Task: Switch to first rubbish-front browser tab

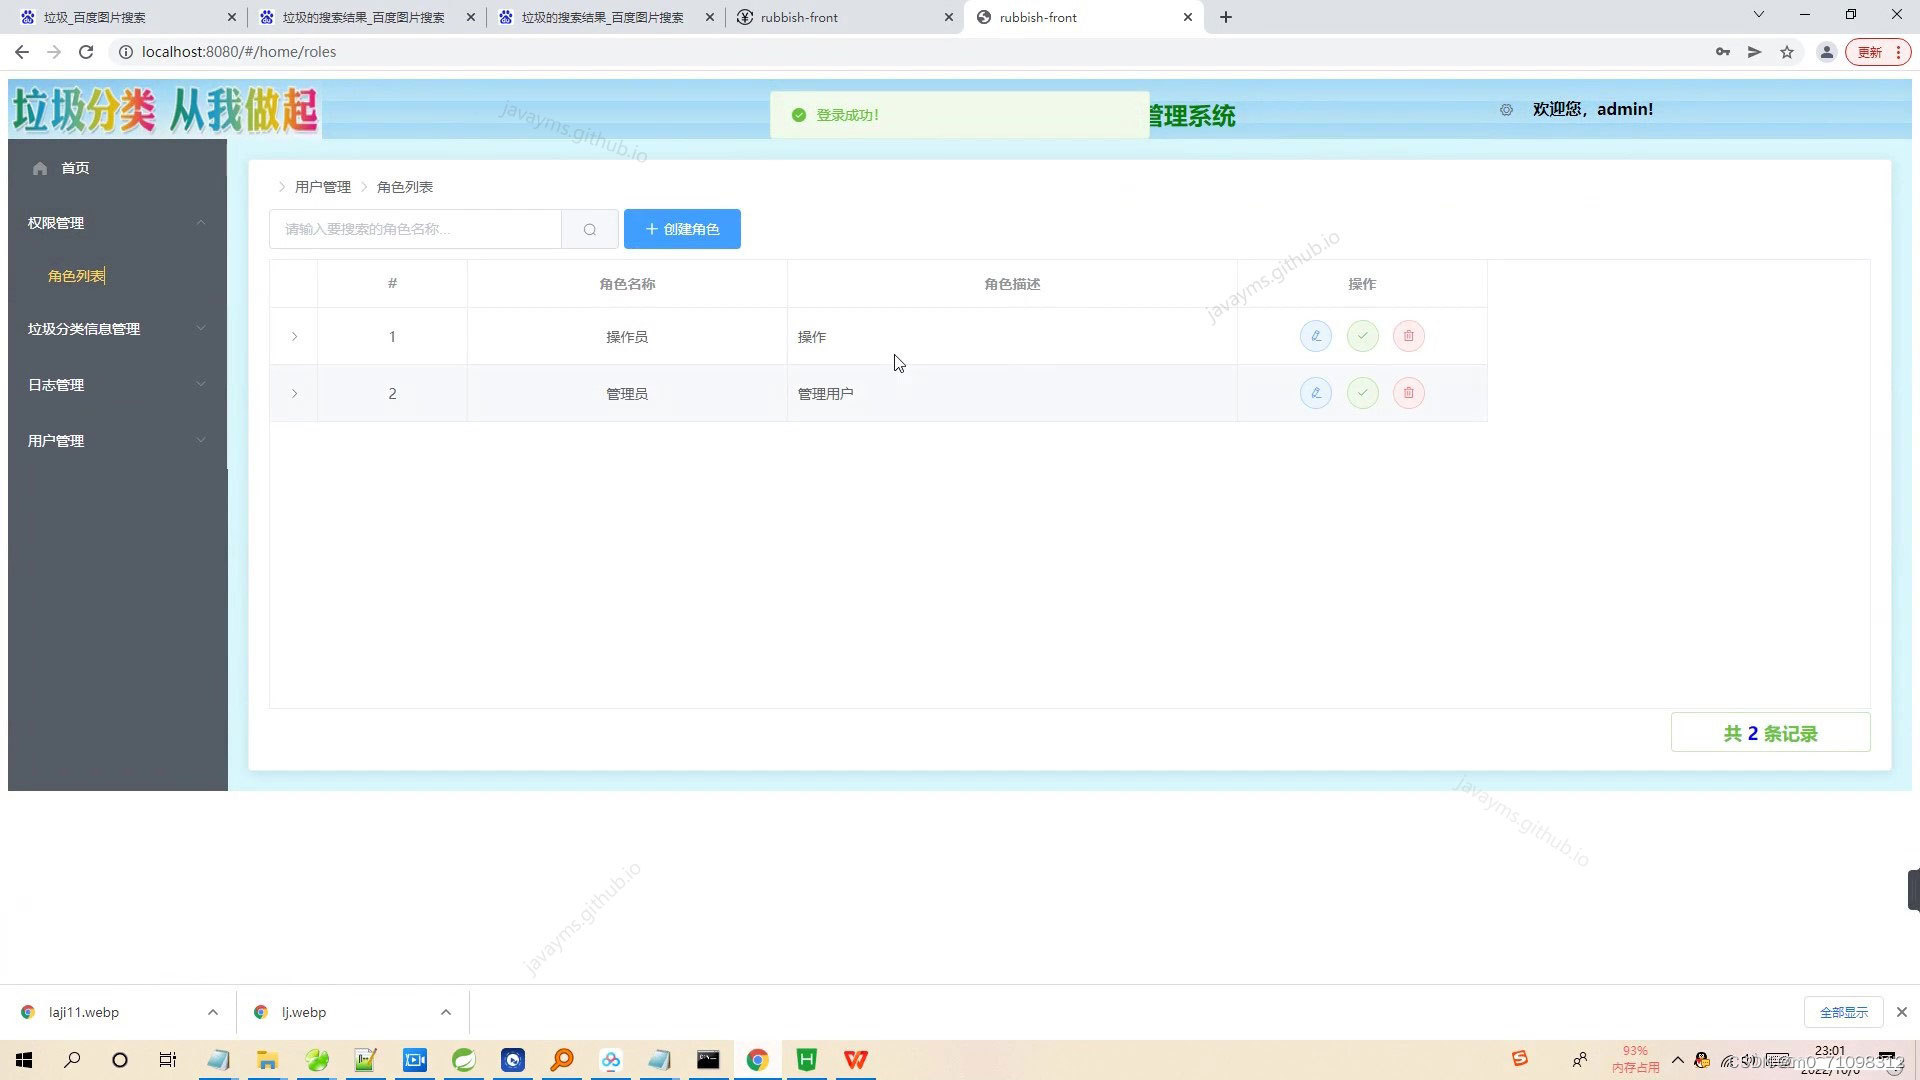Action: [x=840, y=17]
